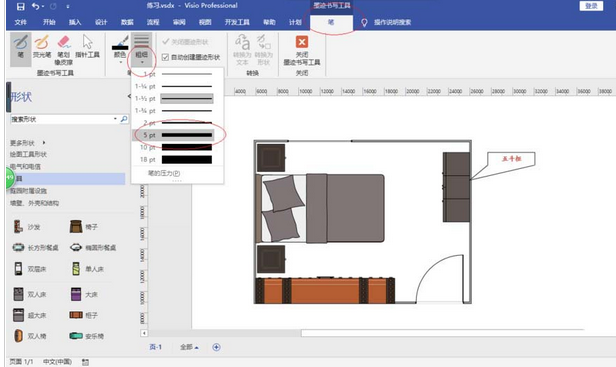The width and height of the screenshot is (616, 367).
Task: Open the 页-1 page tab
Action: click(x=155, y=347)
